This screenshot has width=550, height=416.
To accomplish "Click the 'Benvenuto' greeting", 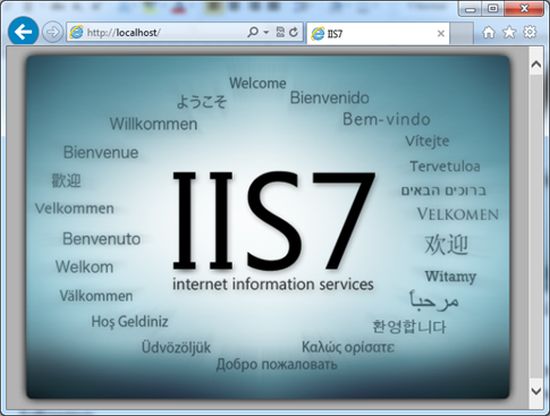I will coord(102,239).
